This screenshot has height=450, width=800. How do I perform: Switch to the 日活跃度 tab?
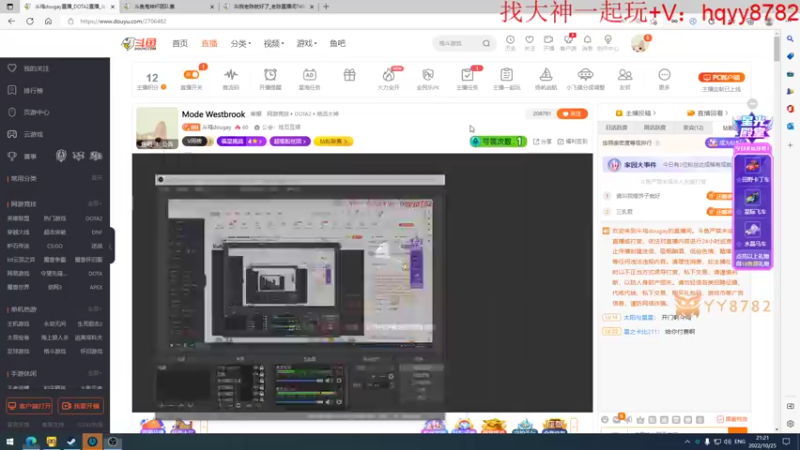(616, 128)
